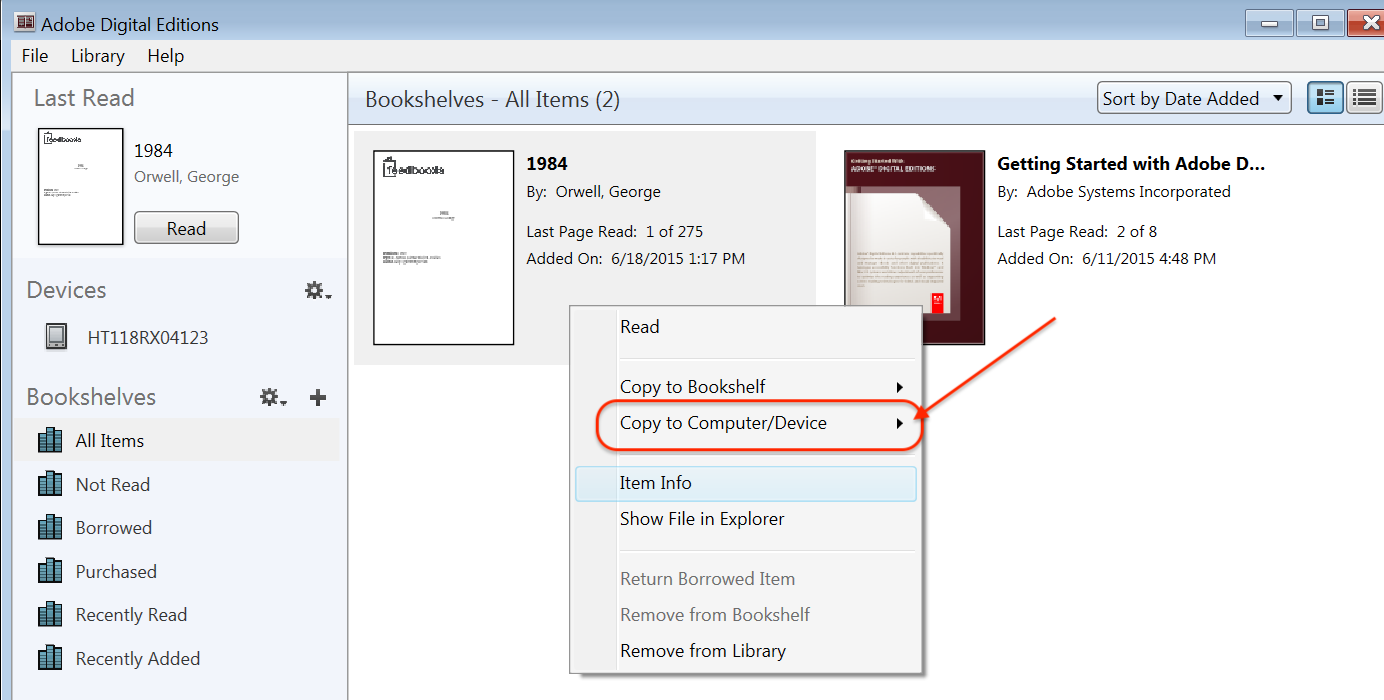Screen dimensions: 1384x700
Task: Select the HT118RX04123 device name
Action: (x=148, y=338)
